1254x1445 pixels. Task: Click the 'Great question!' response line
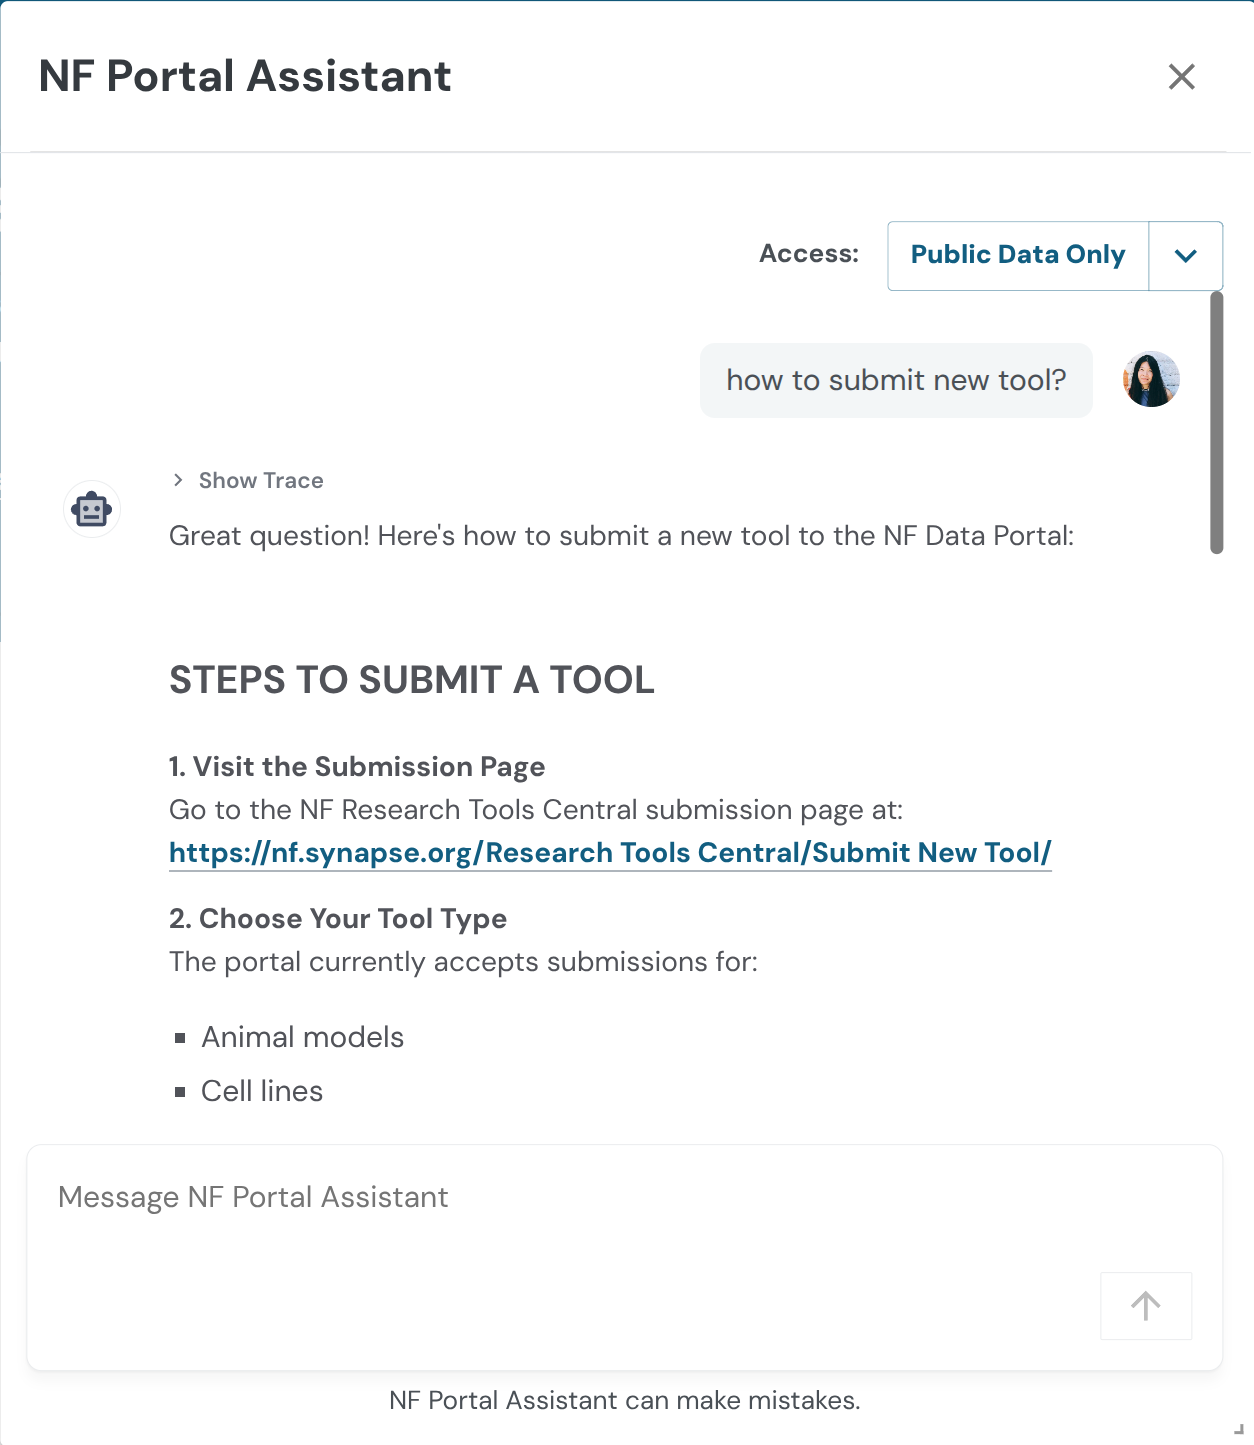tap(621, 537)
